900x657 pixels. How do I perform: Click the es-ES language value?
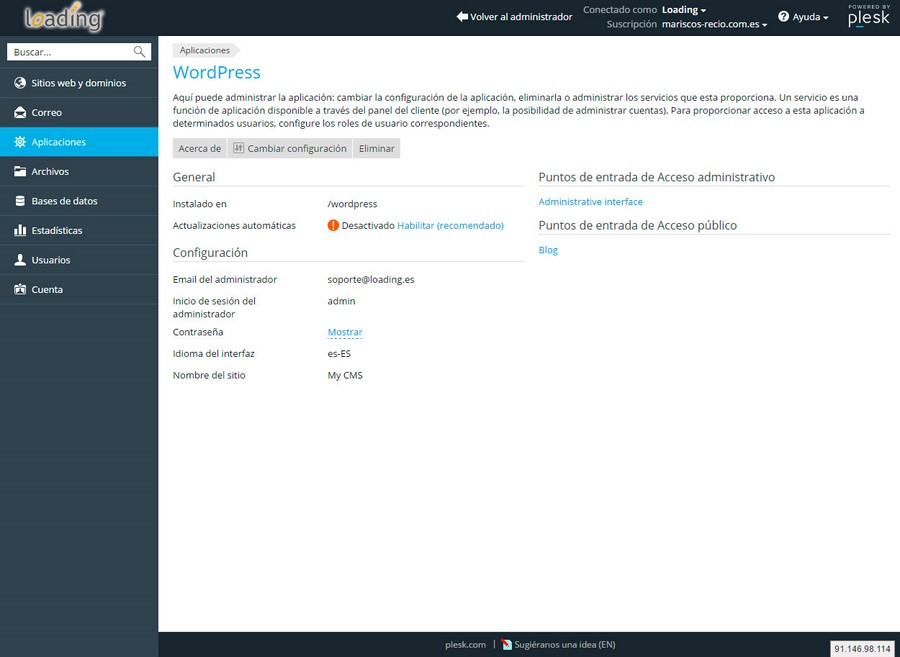[x=339, y=353]
